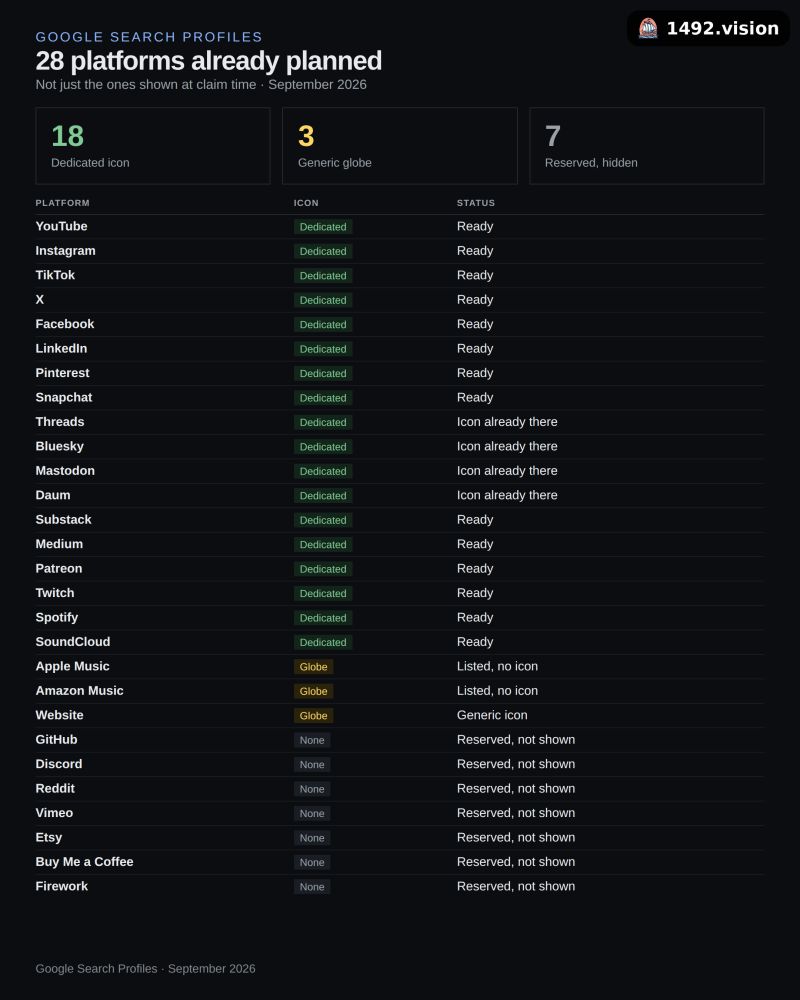Click the 18 Dedicated icon stat card
This screenshot has height=1000, width=800.
153,146
